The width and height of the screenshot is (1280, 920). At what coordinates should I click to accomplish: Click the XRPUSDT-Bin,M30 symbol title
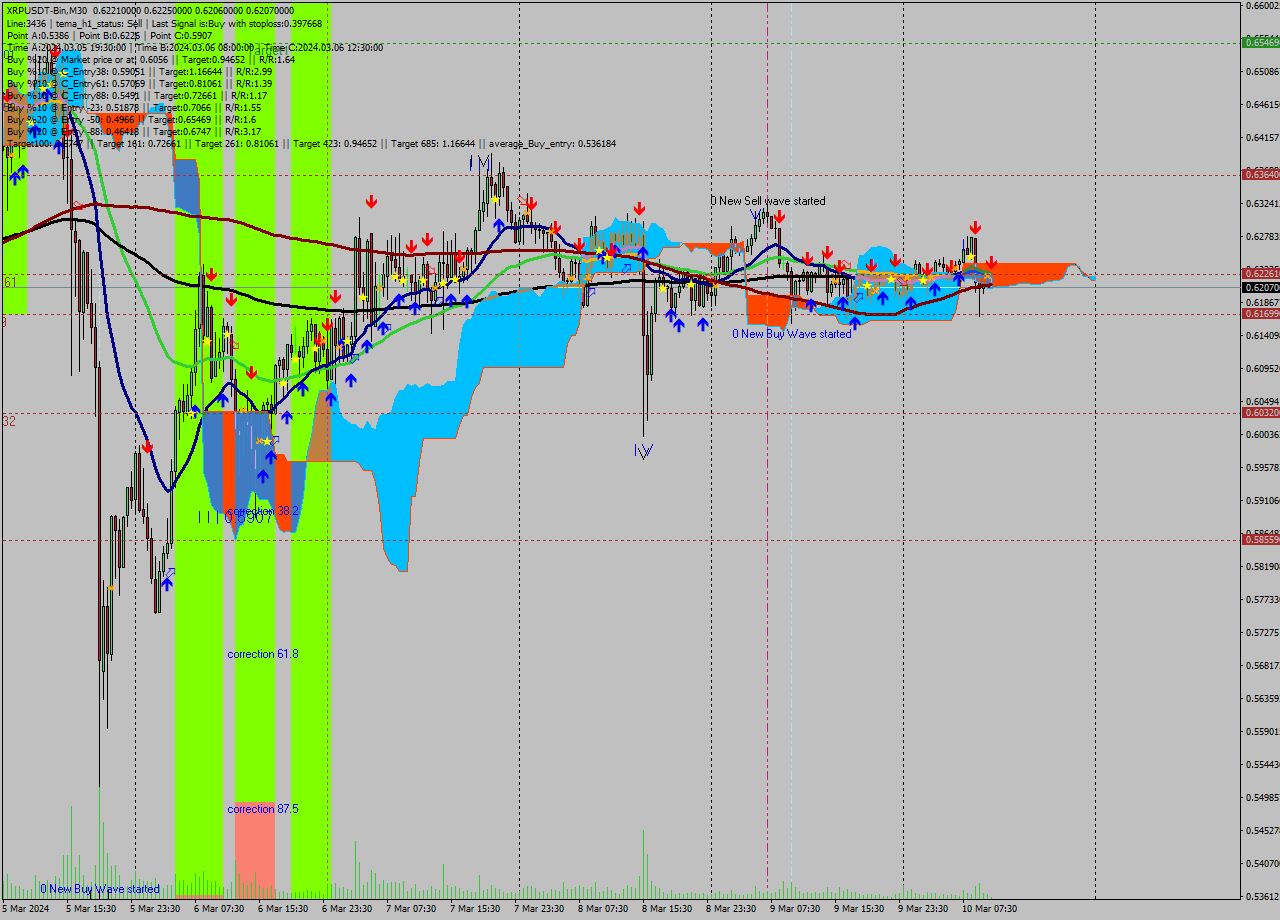[47, 10]
